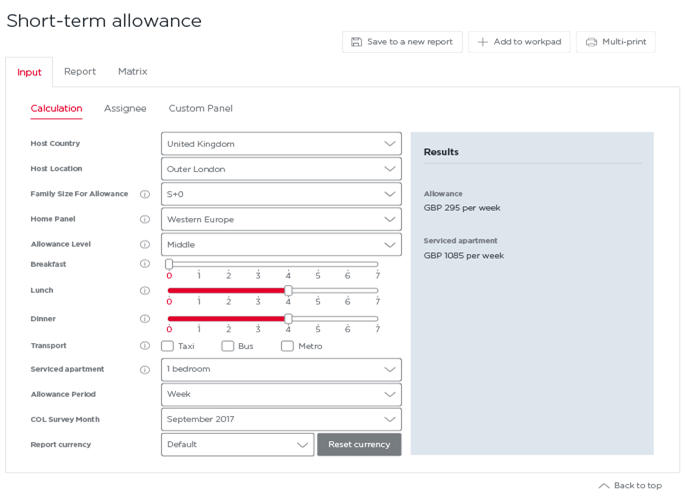Show info tooltip icon for Breakfast
This screenshot has width=685, height=500.
[145, 264]
